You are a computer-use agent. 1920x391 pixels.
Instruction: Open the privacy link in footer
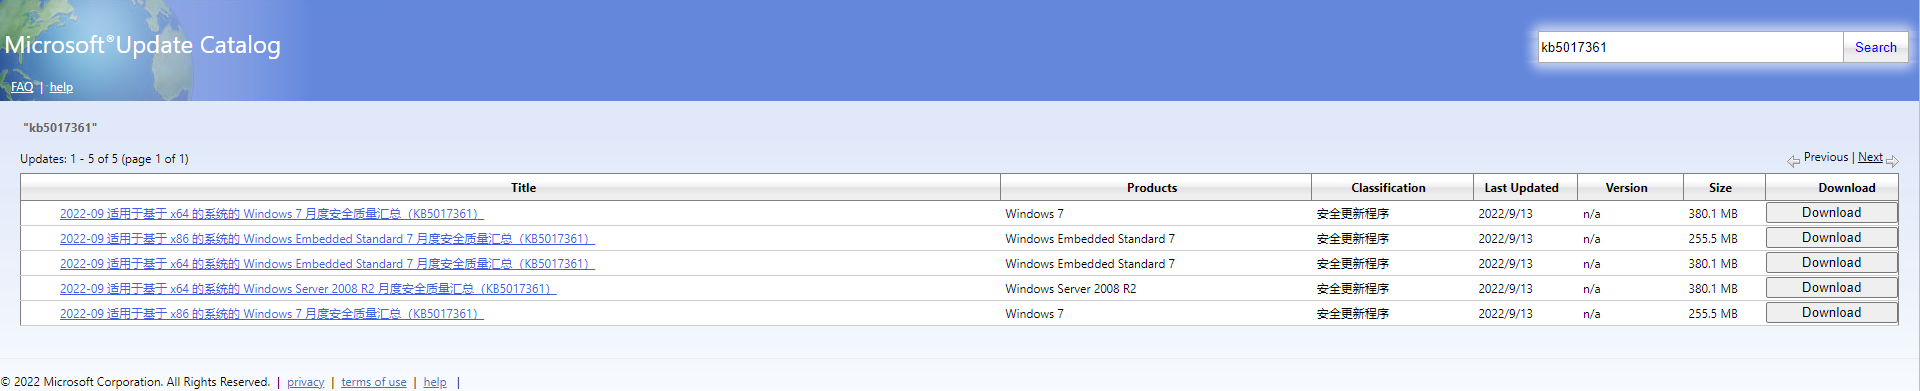[305, 382]
